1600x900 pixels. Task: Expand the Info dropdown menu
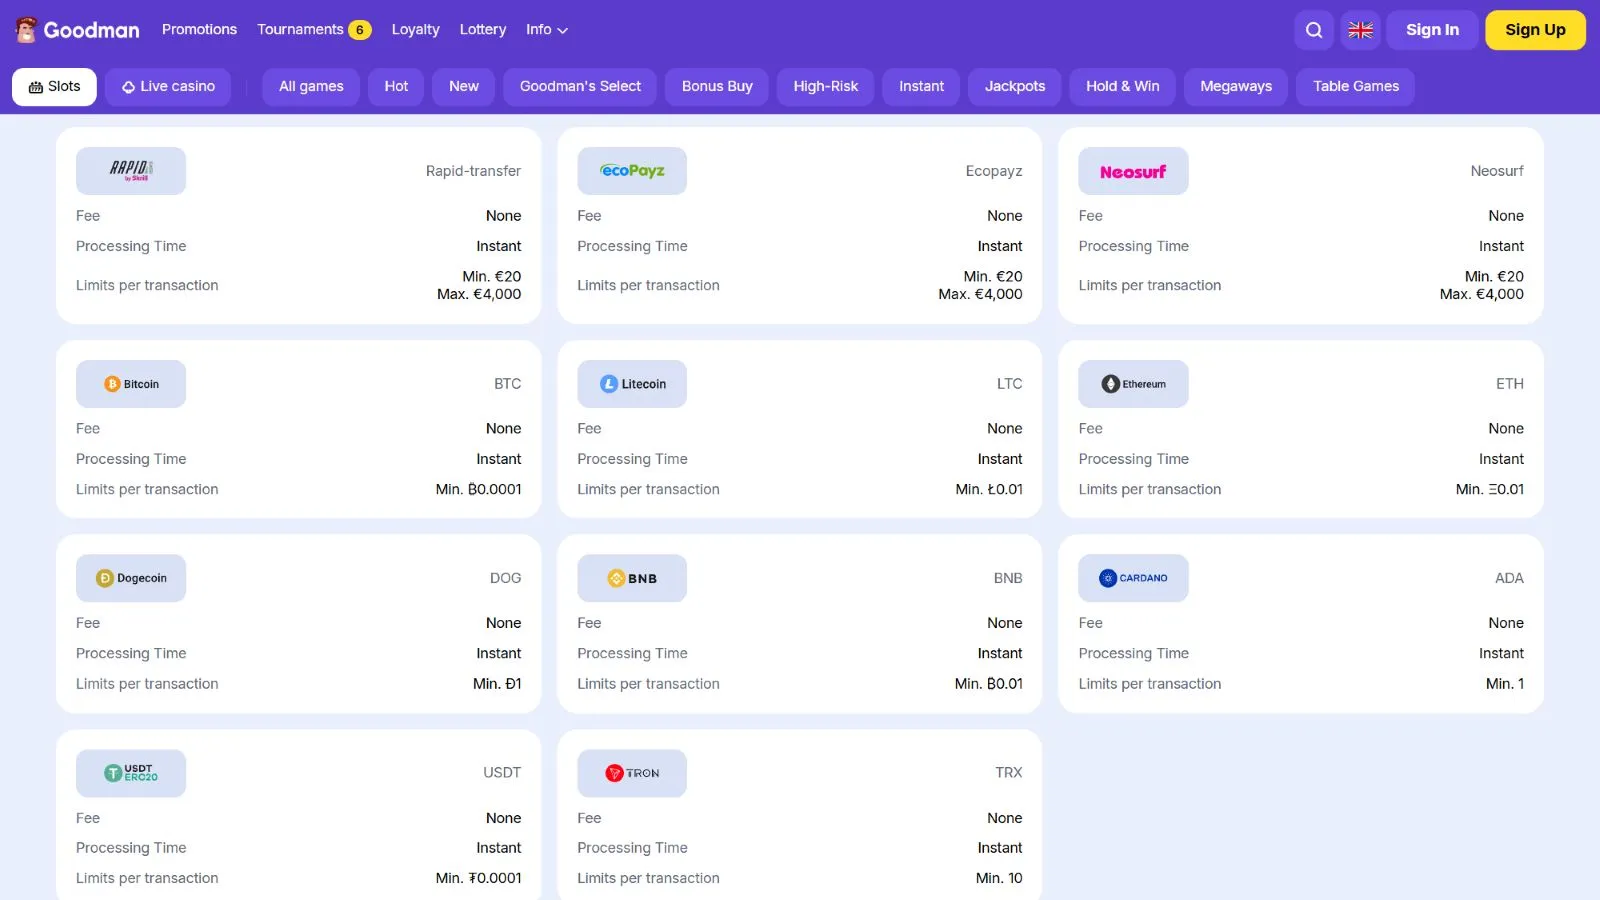click(x=547, y=30)
